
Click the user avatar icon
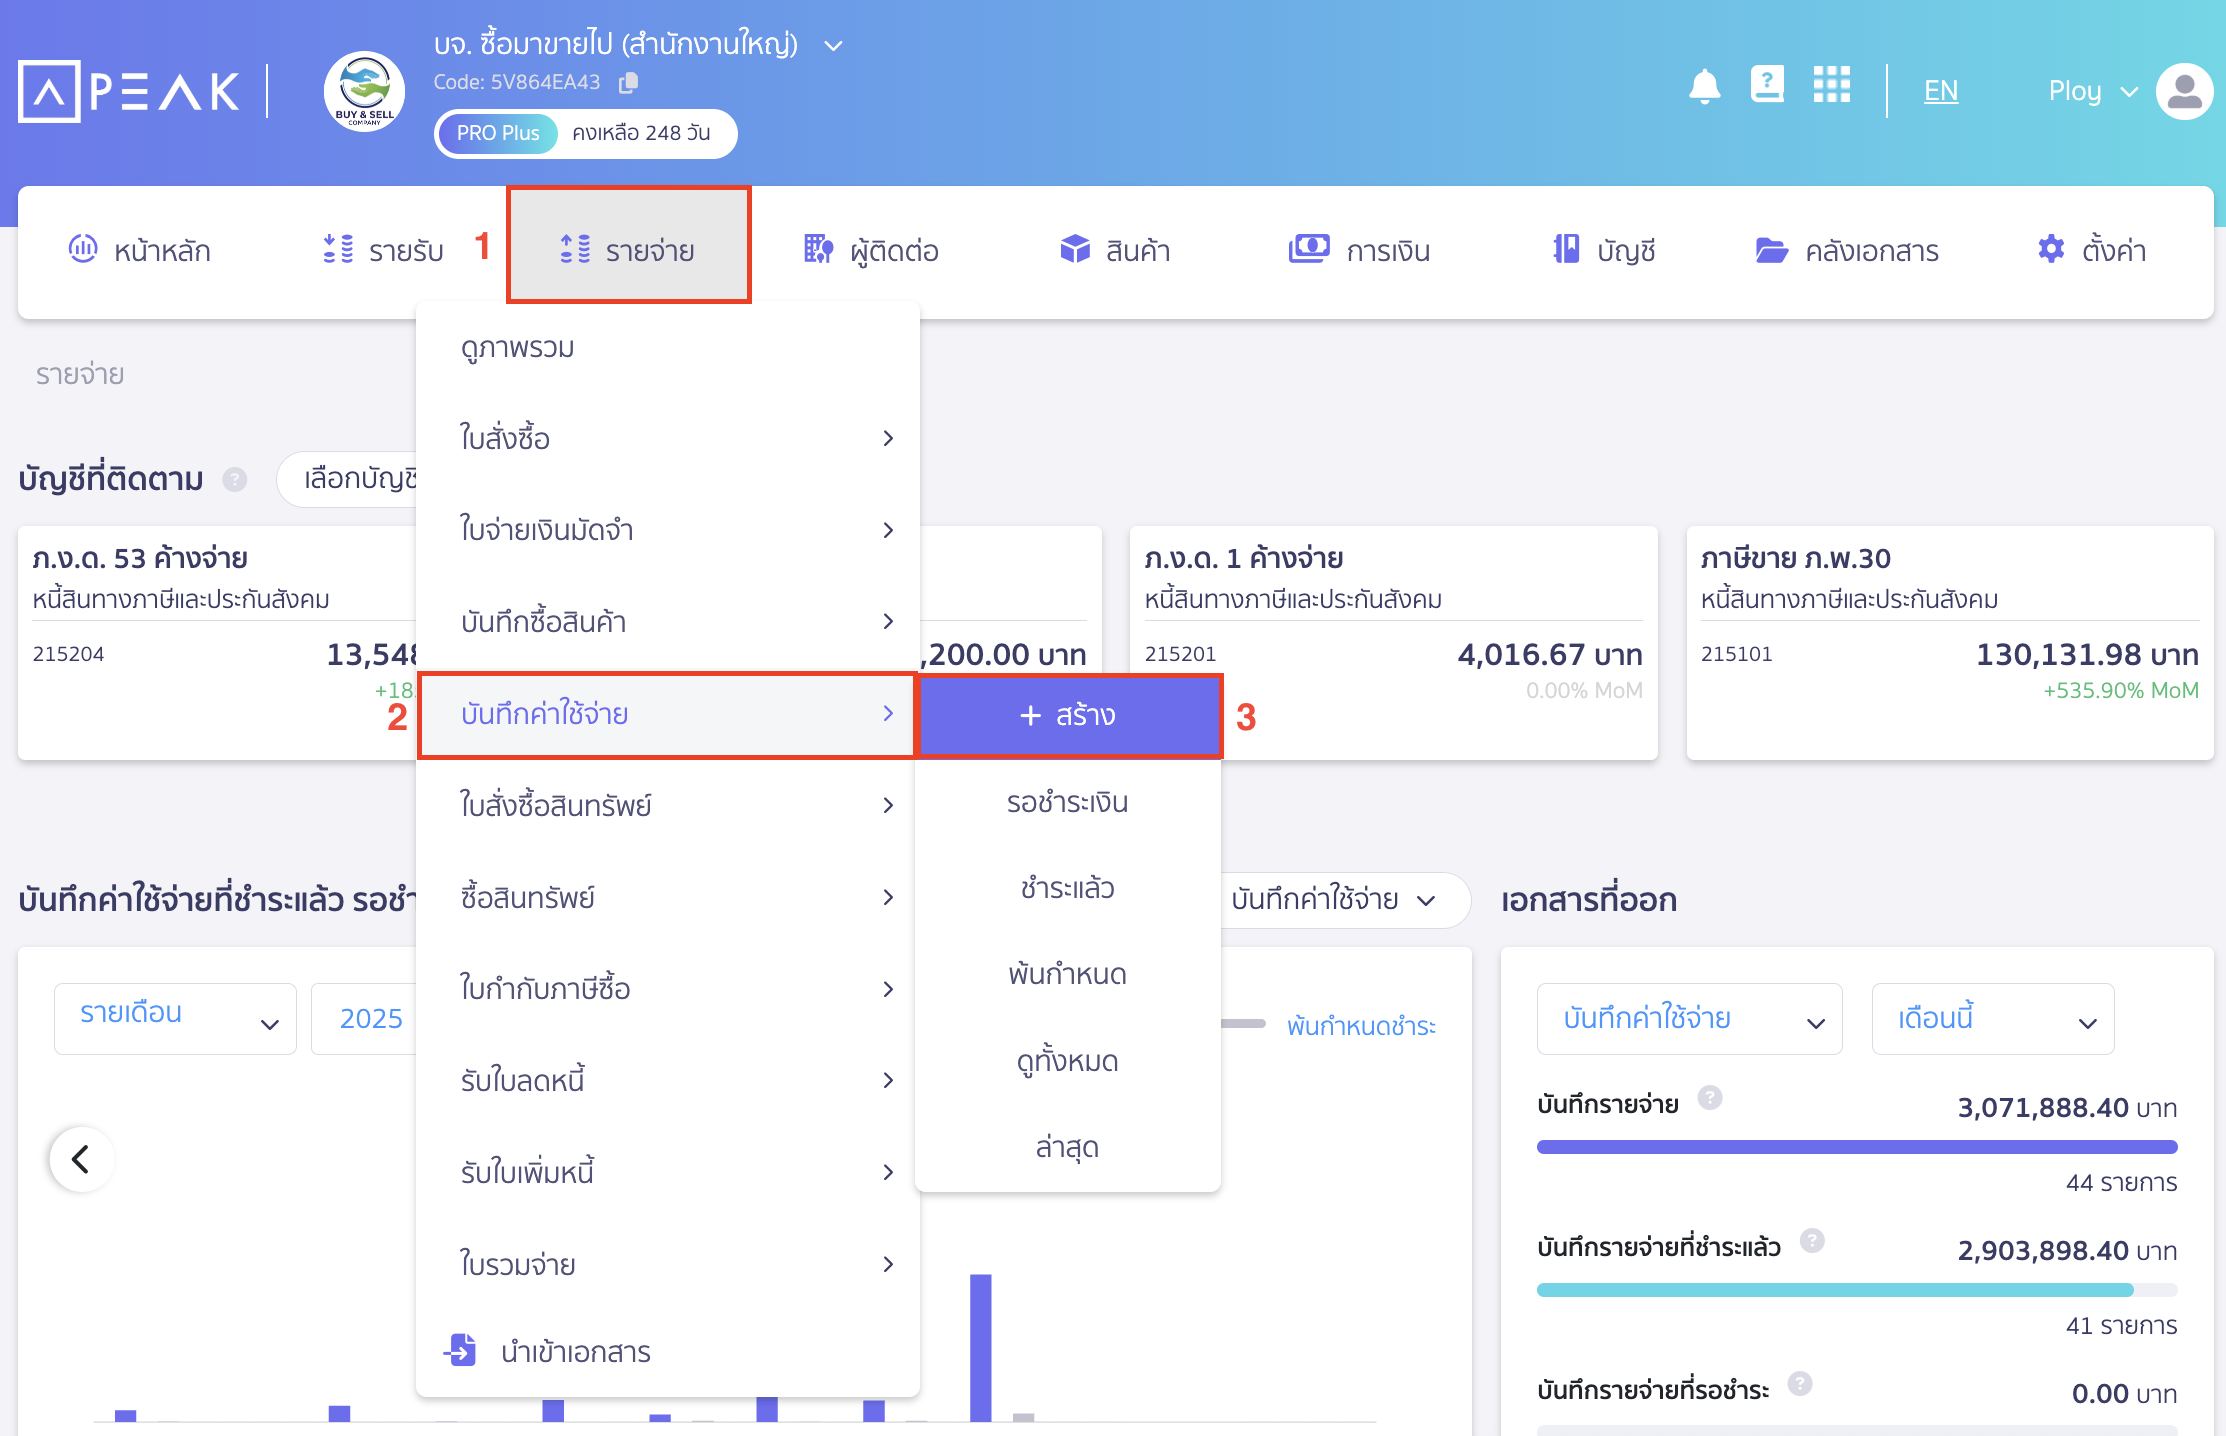pos(2184,92)
